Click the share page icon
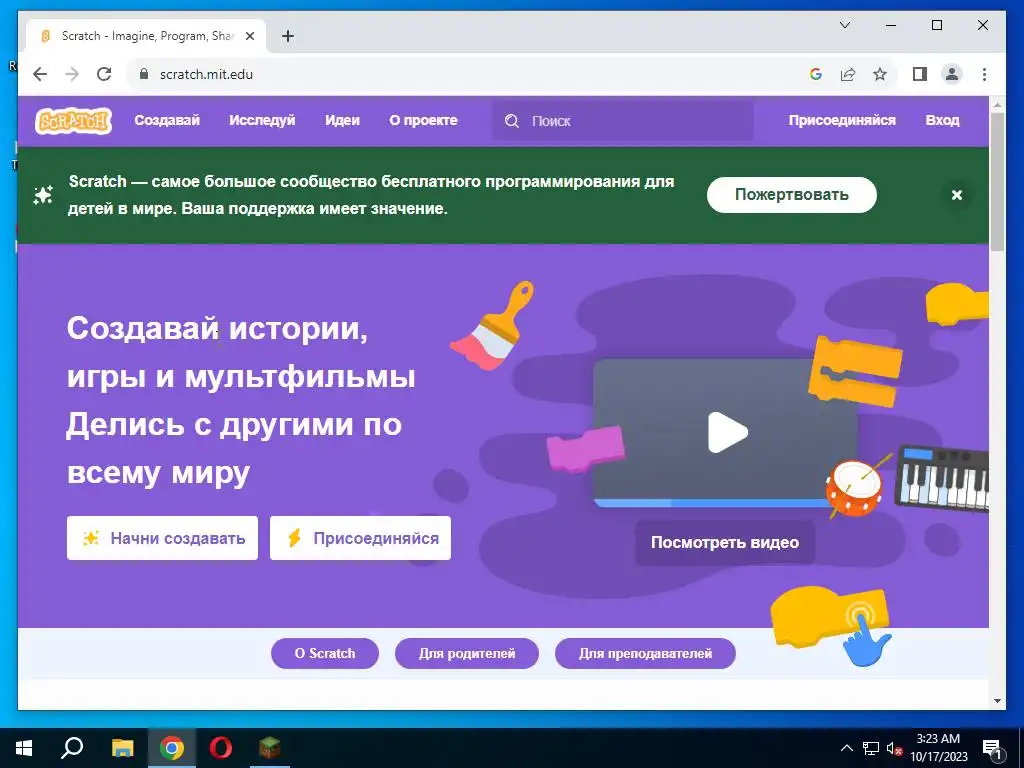Image resolution: width=1024 pixels, height=768 pixels. pos(848,74)
